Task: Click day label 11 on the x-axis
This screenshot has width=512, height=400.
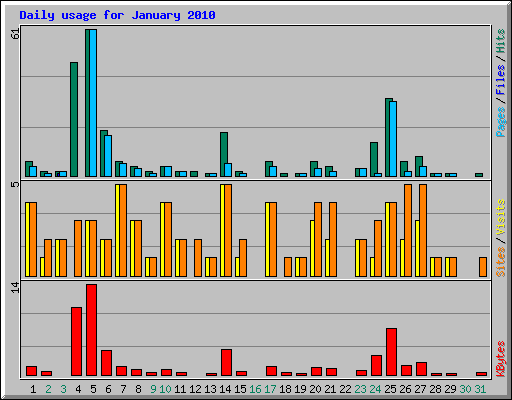Action: pyautogui.click(x=180, y=389)
